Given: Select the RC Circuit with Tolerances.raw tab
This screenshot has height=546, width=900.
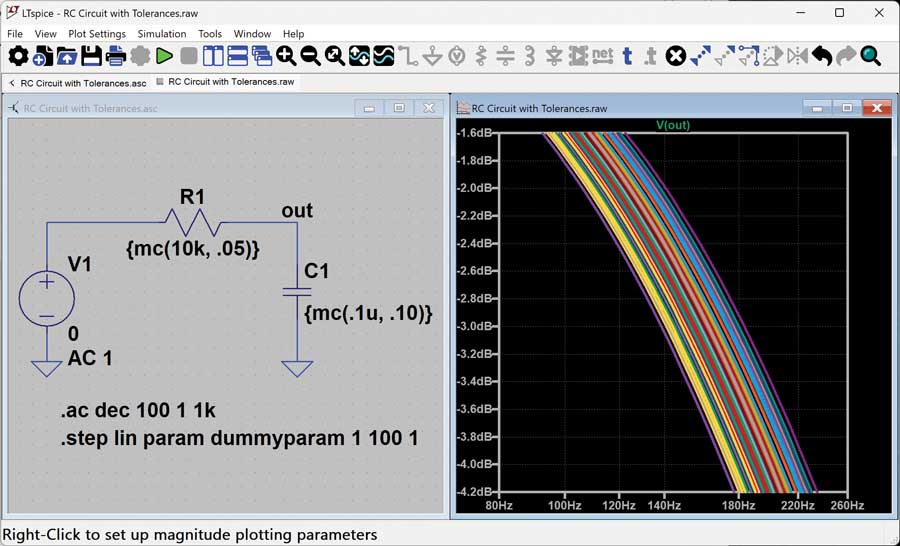Looking at the screenshot, I should point(230,82).
